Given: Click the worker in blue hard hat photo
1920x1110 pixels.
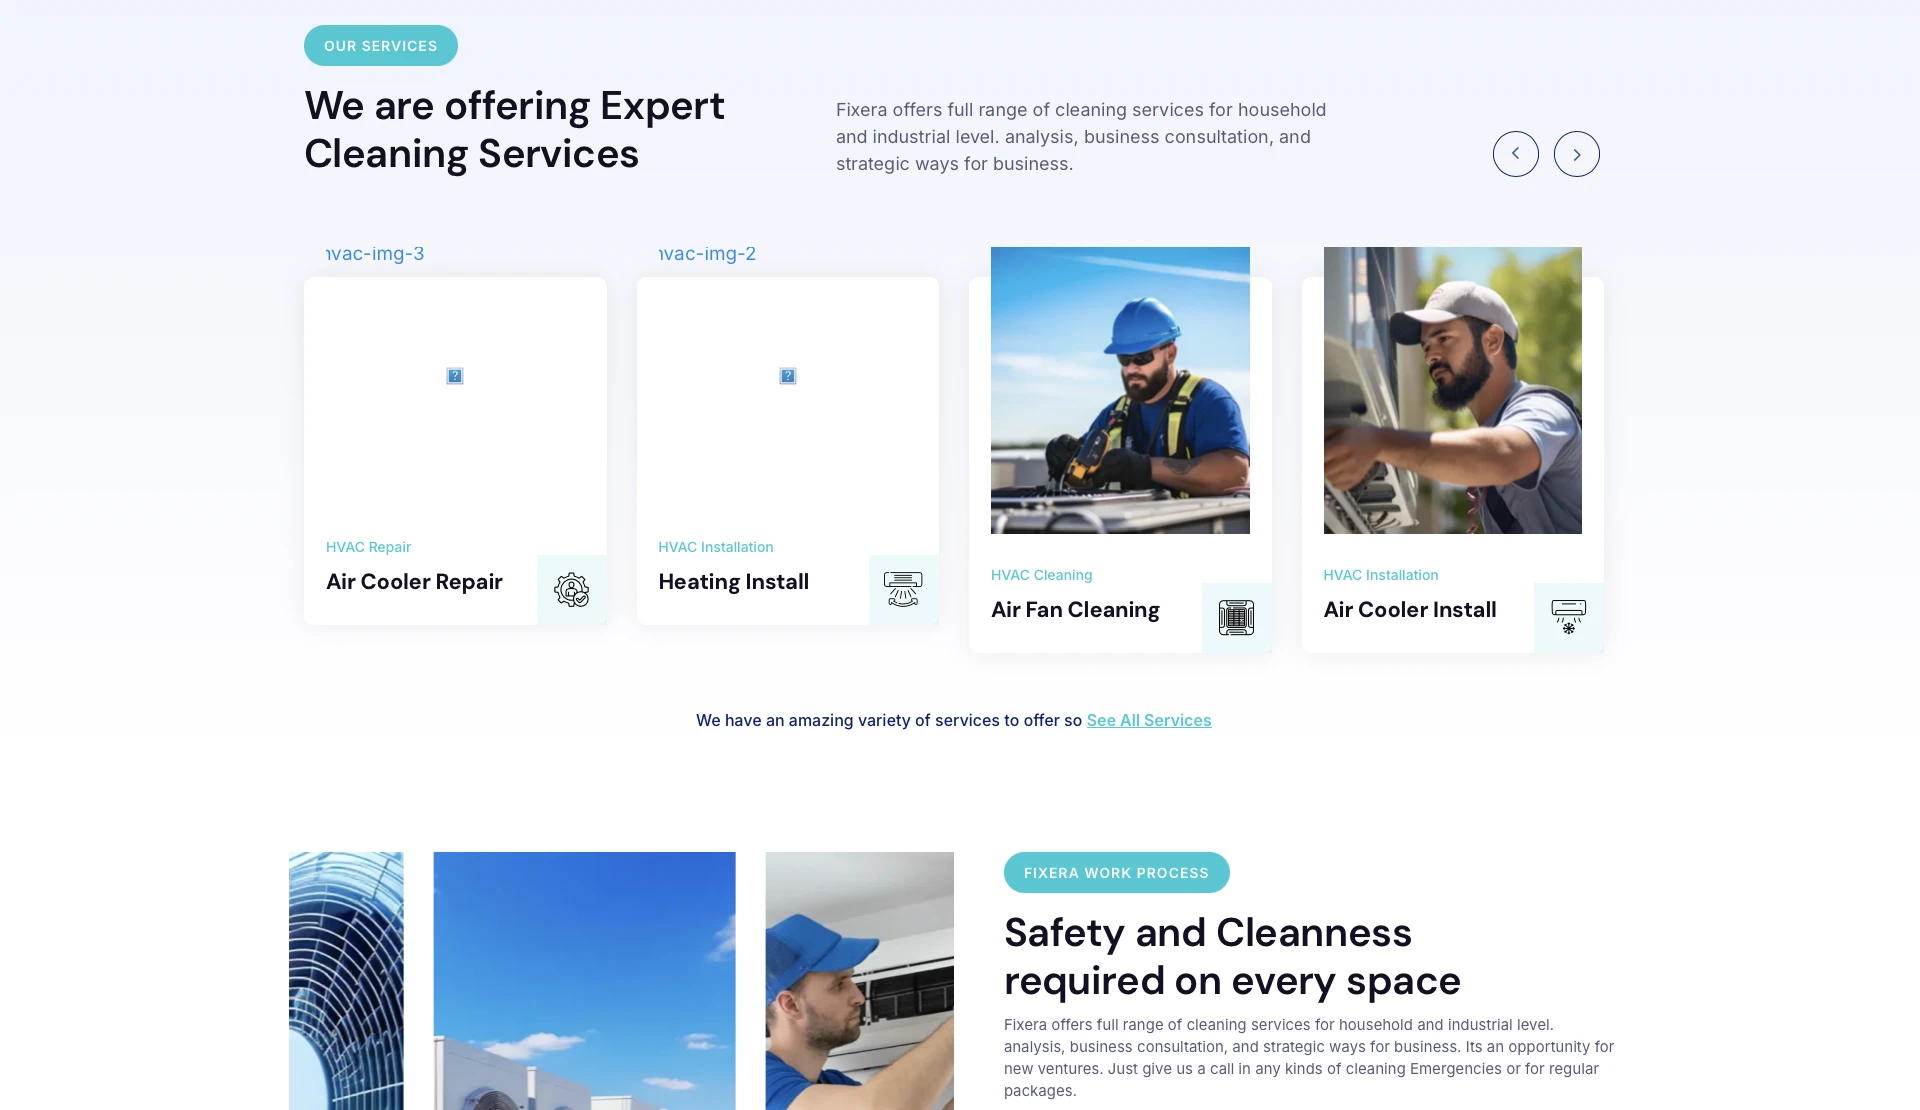Looking at the screenshot, I should click(x=1120, y=390).
